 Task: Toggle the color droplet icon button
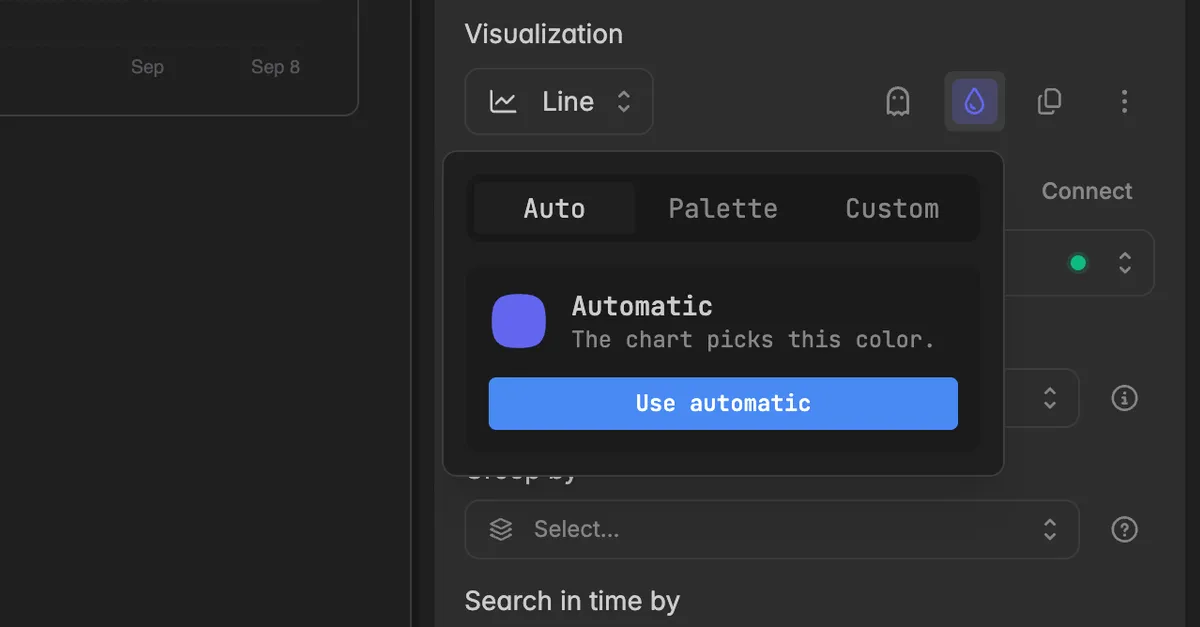[974, 101]
